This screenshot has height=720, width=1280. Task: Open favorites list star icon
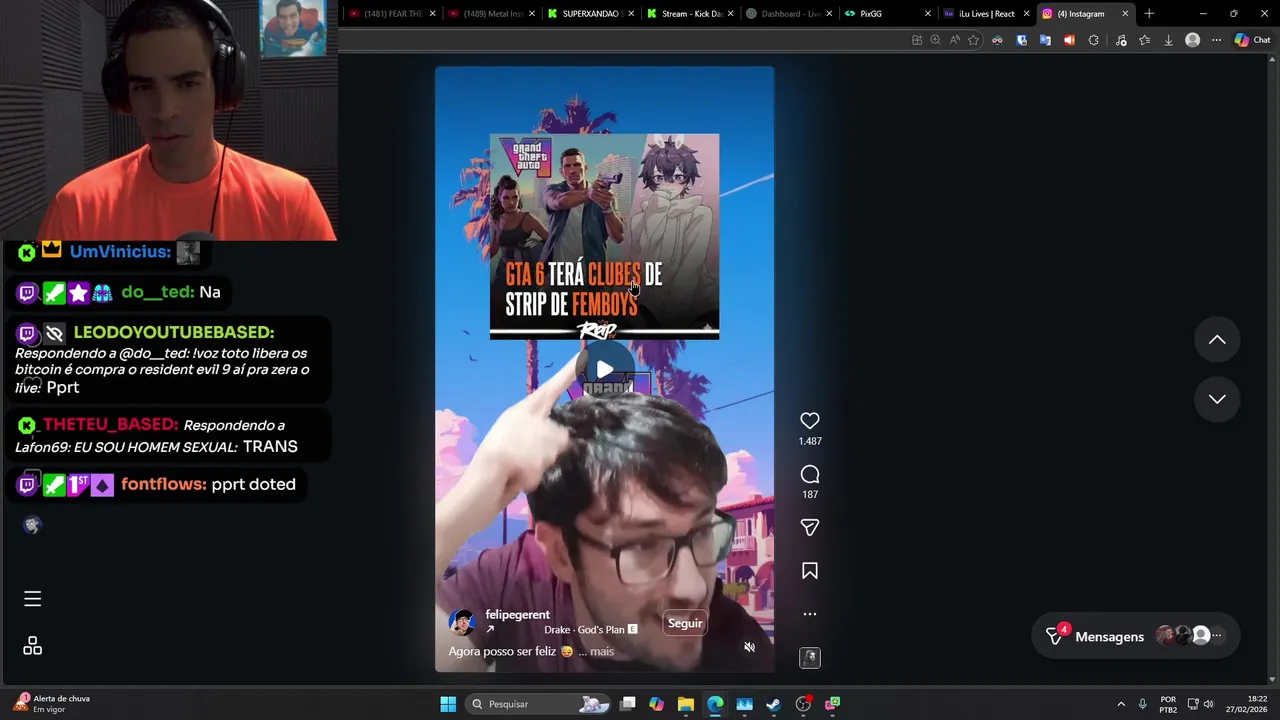[1144, 40]
